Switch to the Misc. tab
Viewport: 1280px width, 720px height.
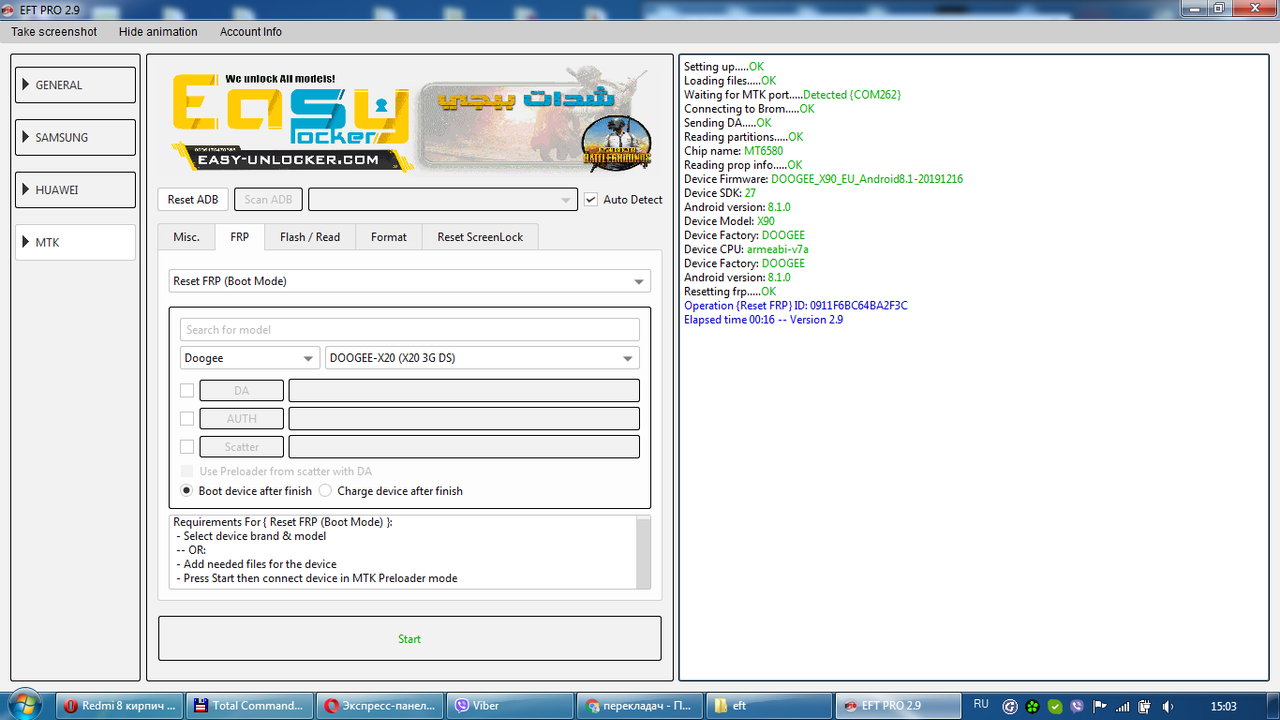click(186, 237)
